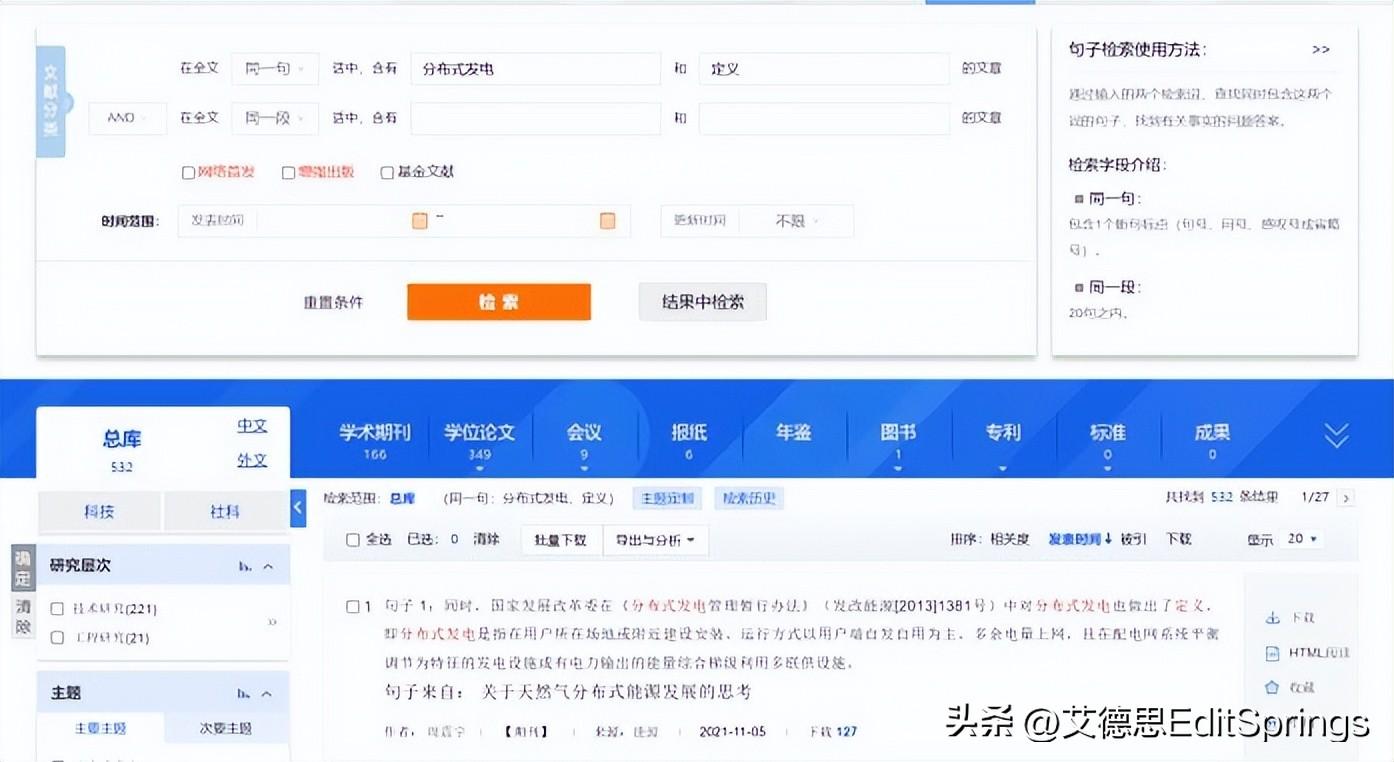Switch to the 图书 tab
The height and width of the screenshot is (762, 1394).
click(898, 440)
